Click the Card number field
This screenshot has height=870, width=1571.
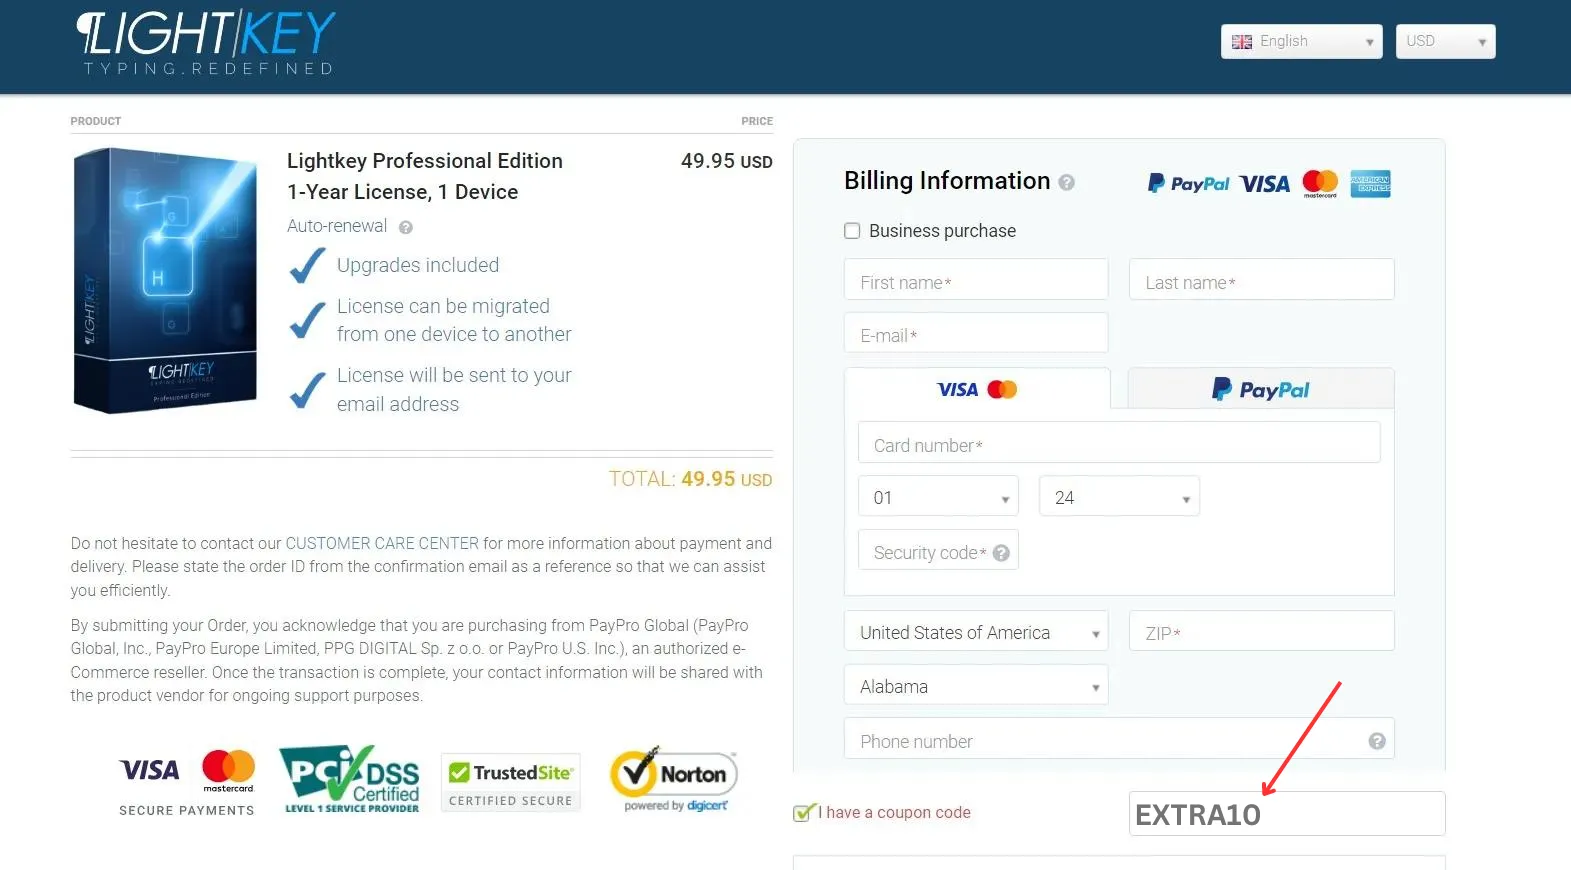pyautogui.click(x=1118, y=444)
